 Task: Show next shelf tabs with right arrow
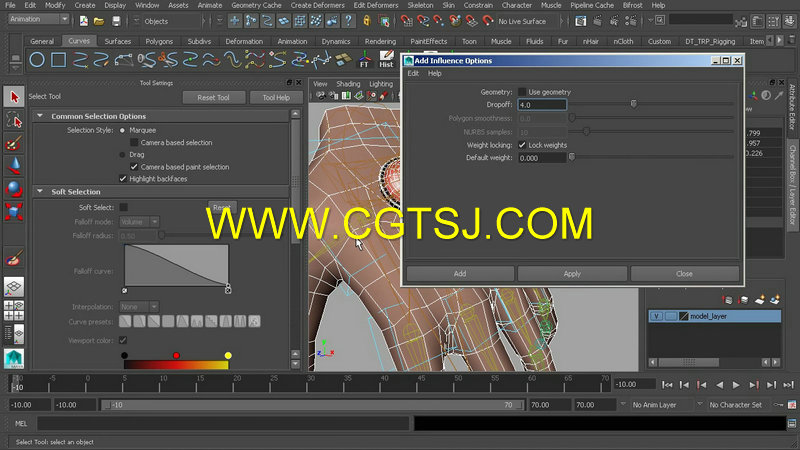(x=780, y=40)
